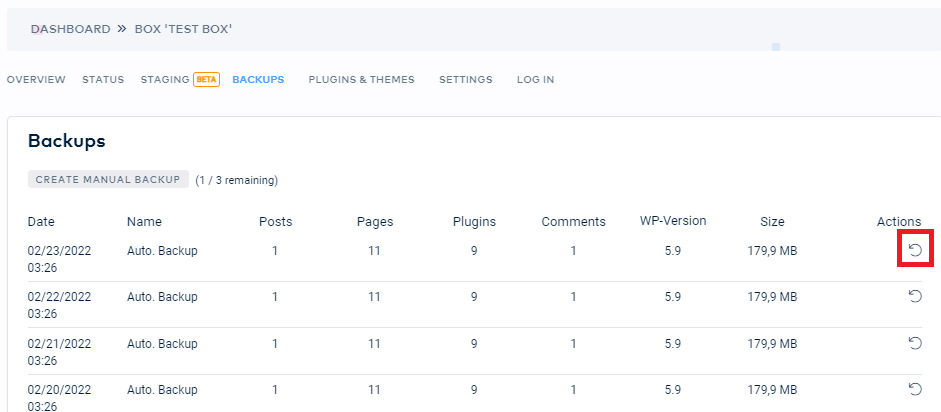Viewport: 941px width, 412px height.
Task: Click the Create Manual Backup button
Action: [x=108, y=179]
